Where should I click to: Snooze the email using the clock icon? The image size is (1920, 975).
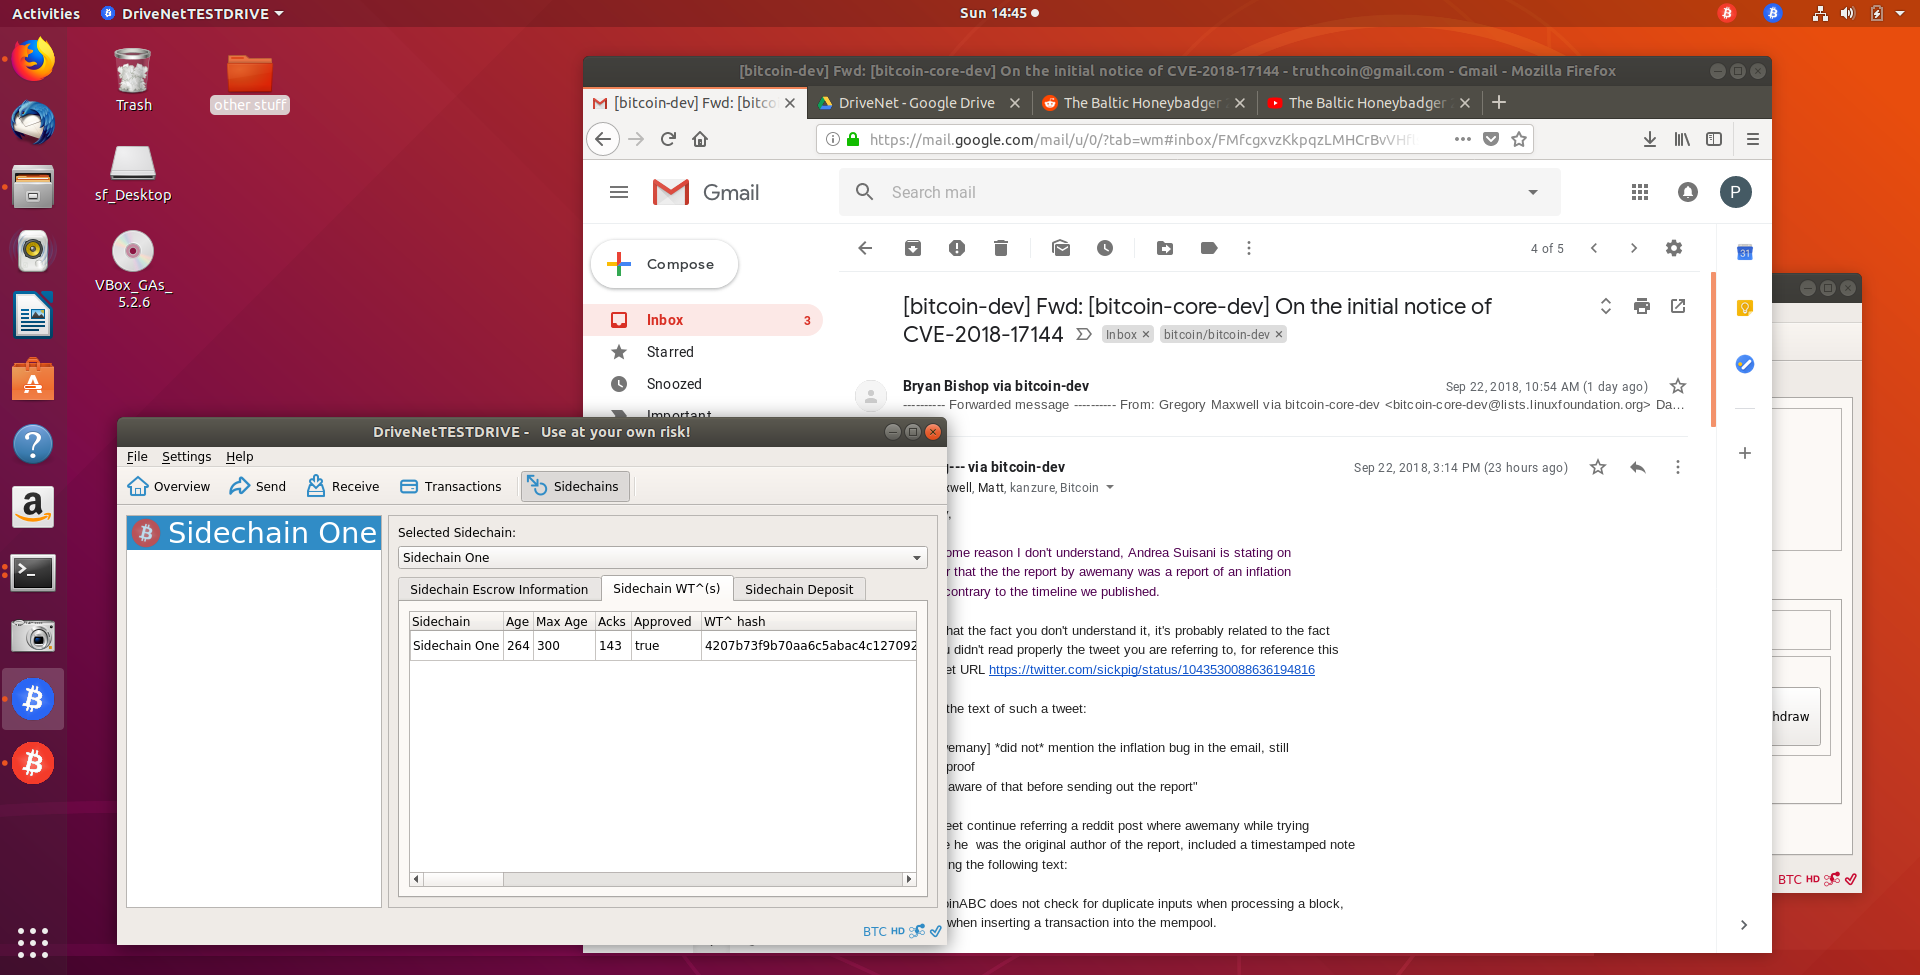[x=1105, y=248]
